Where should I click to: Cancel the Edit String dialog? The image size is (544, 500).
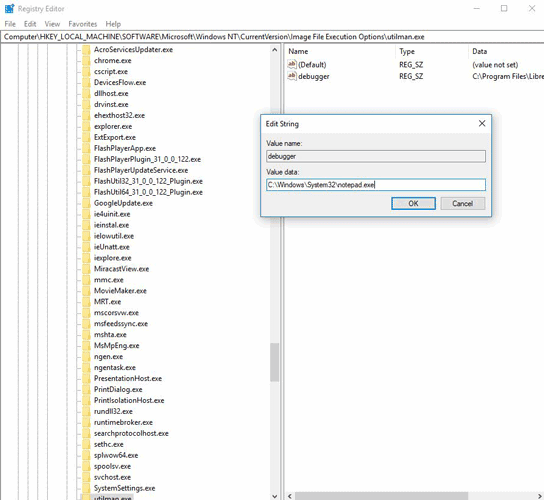pyautogui.click(x=462, y=203)
